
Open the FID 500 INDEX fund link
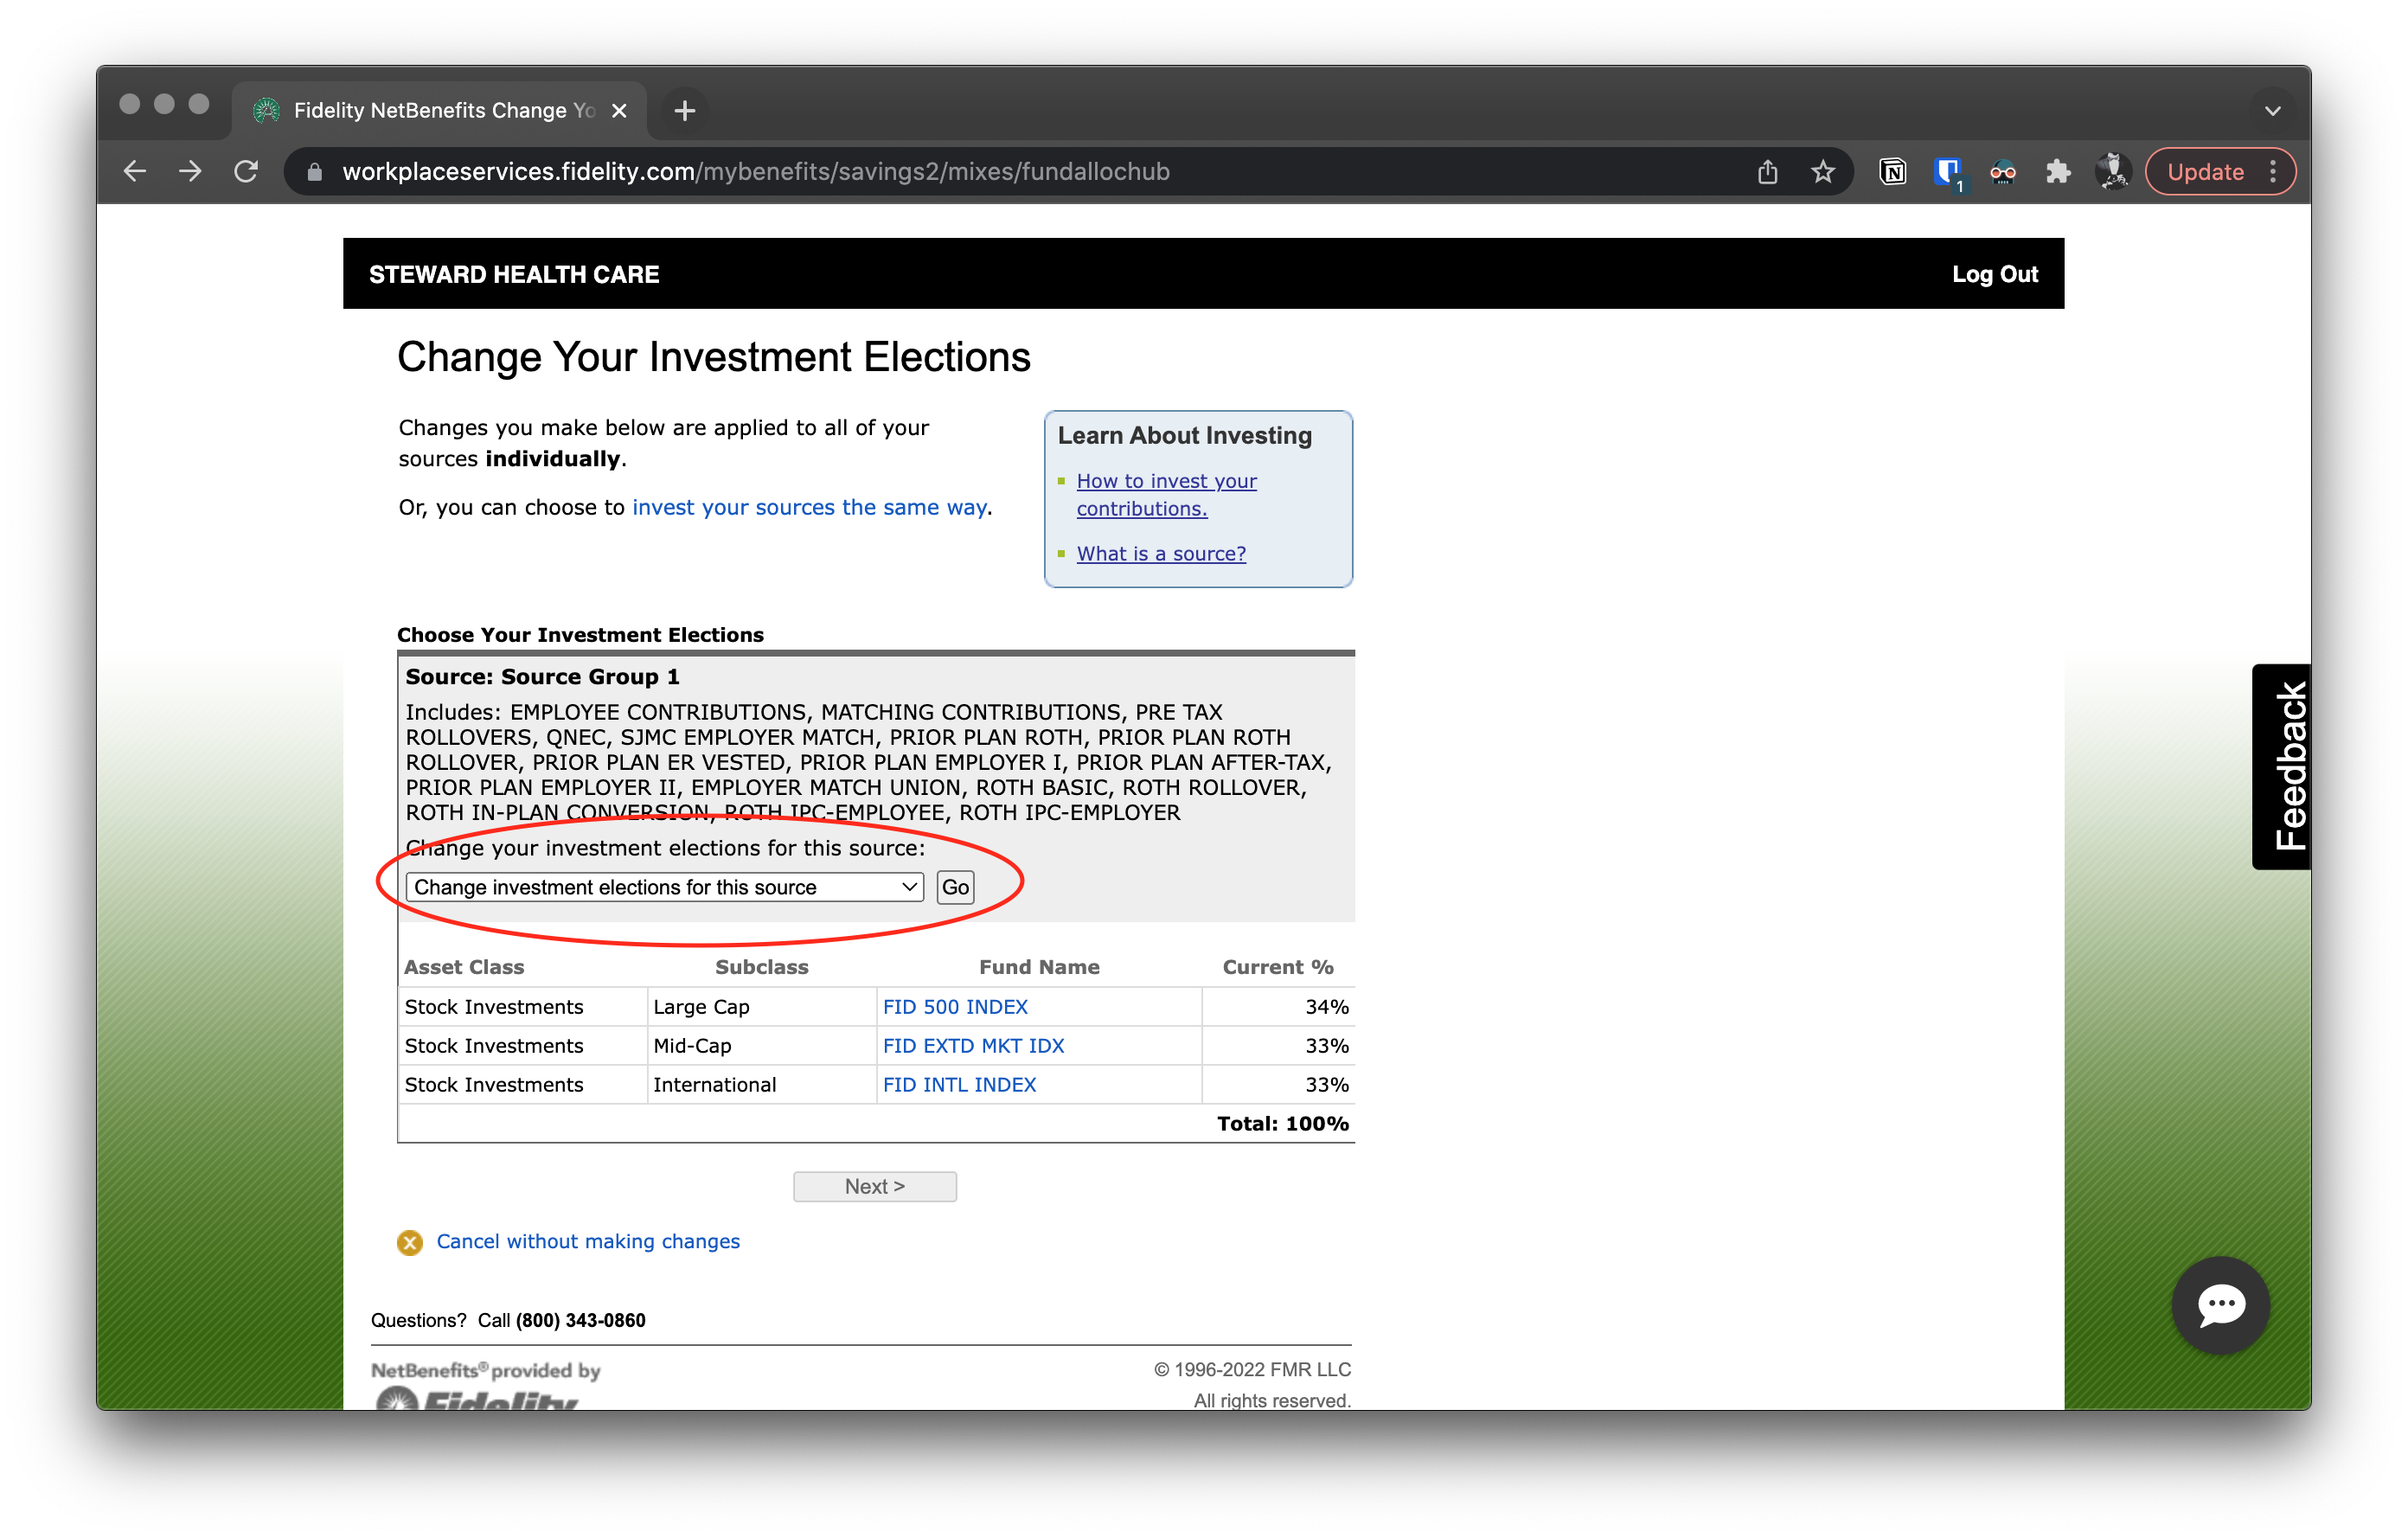[x=954, y=1006]
